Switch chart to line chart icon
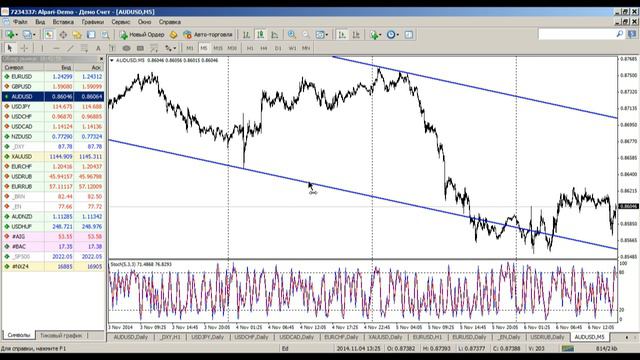The height and width of the screenshot is (360, 640). [x=275, y=35]
